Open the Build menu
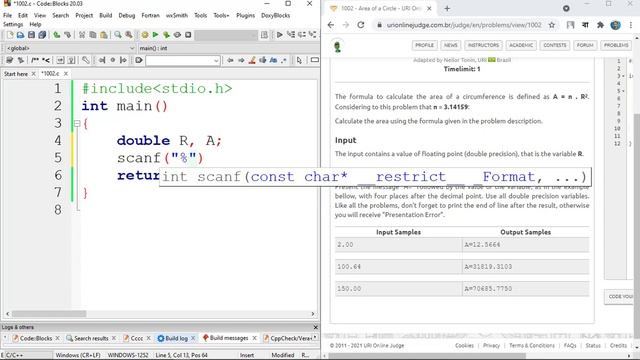 106,16
